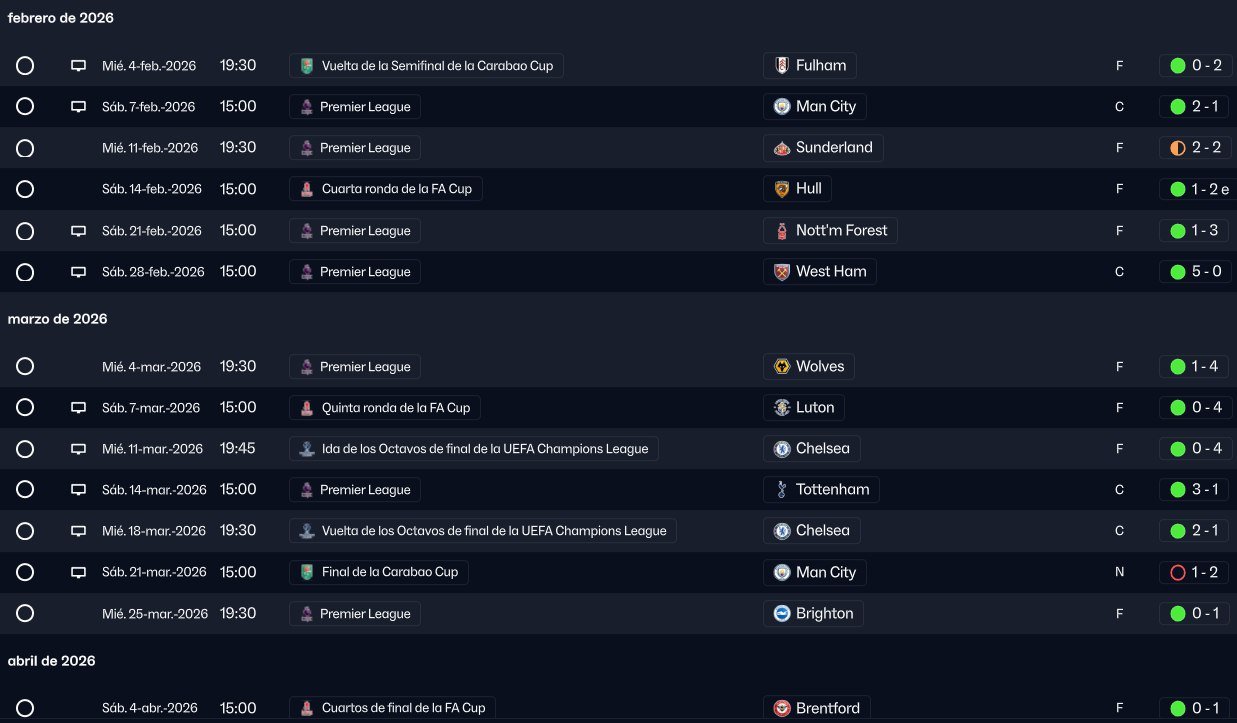This screenshot has height=723, width=1237.
Task: Click the Hull club crest icon
Action: (x=781, y=189)
